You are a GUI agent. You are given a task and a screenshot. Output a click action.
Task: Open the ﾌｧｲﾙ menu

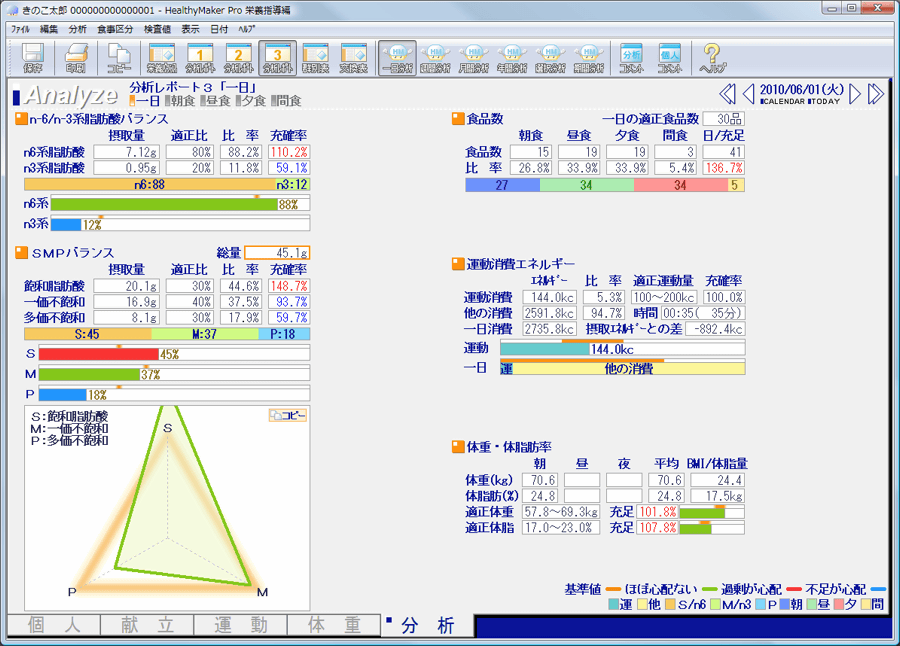click(x=21, y=29)
